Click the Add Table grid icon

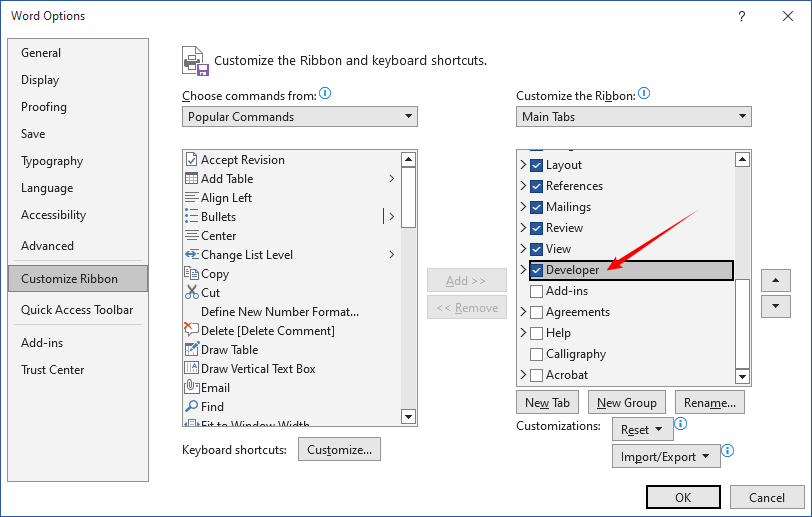[192, 179]
